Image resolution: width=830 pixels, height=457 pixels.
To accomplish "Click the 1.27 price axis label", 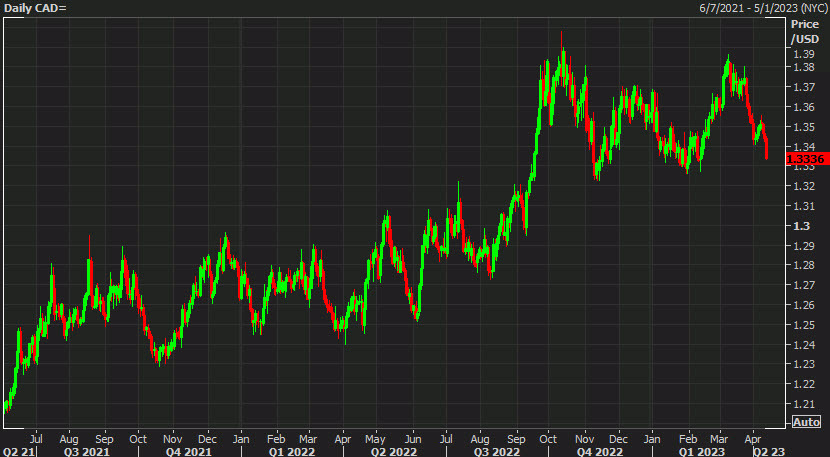I will pyautogui.click(x=804, y=285).
